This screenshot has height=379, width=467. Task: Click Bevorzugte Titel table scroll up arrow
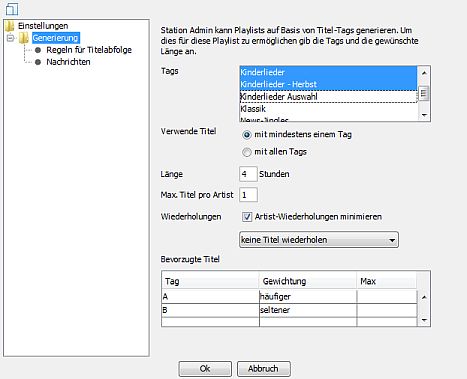(424, 297)
